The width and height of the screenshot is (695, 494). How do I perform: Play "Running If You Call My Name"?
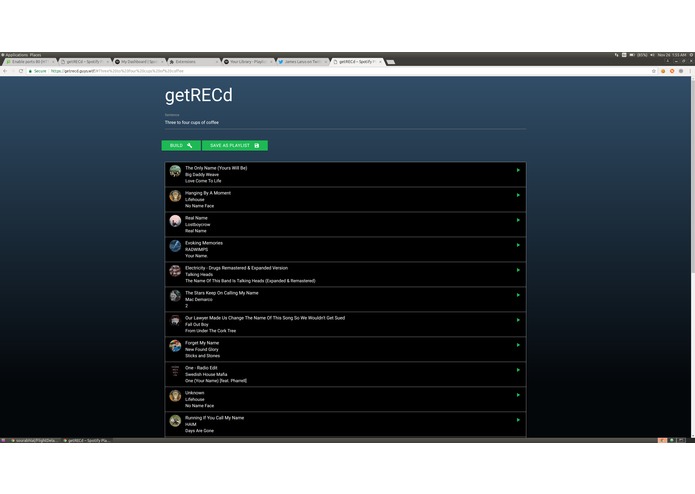coord(518,420)
